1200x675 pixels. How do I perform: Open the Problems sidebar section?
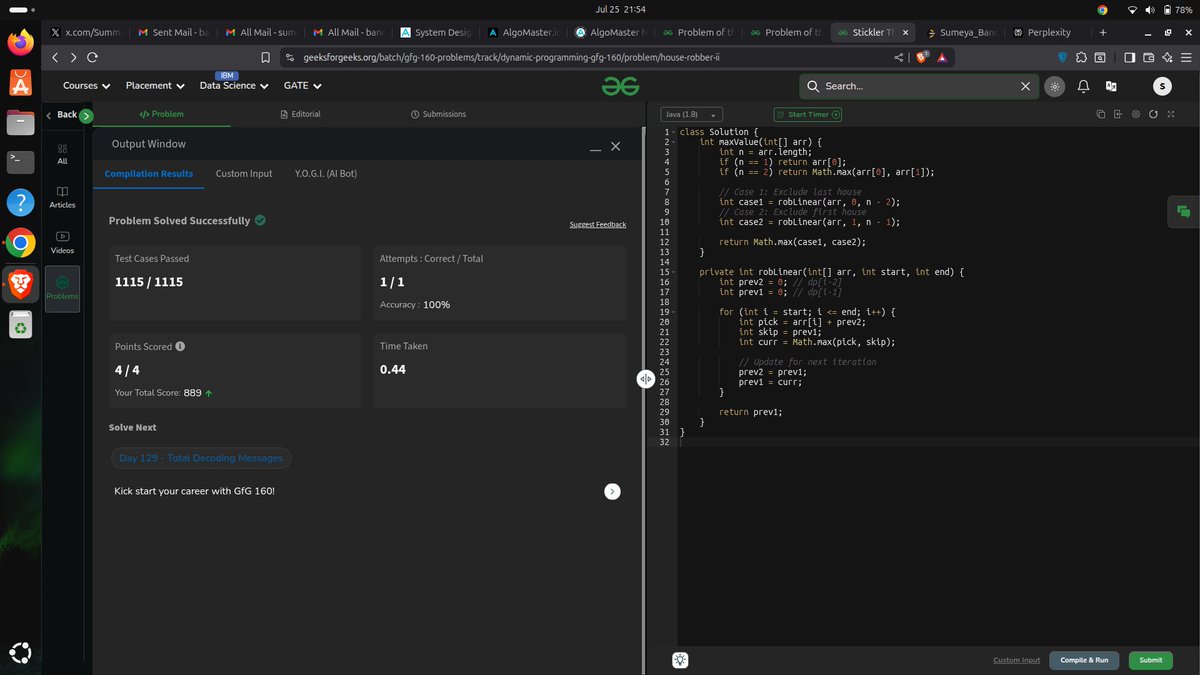[x=62, y=289]
